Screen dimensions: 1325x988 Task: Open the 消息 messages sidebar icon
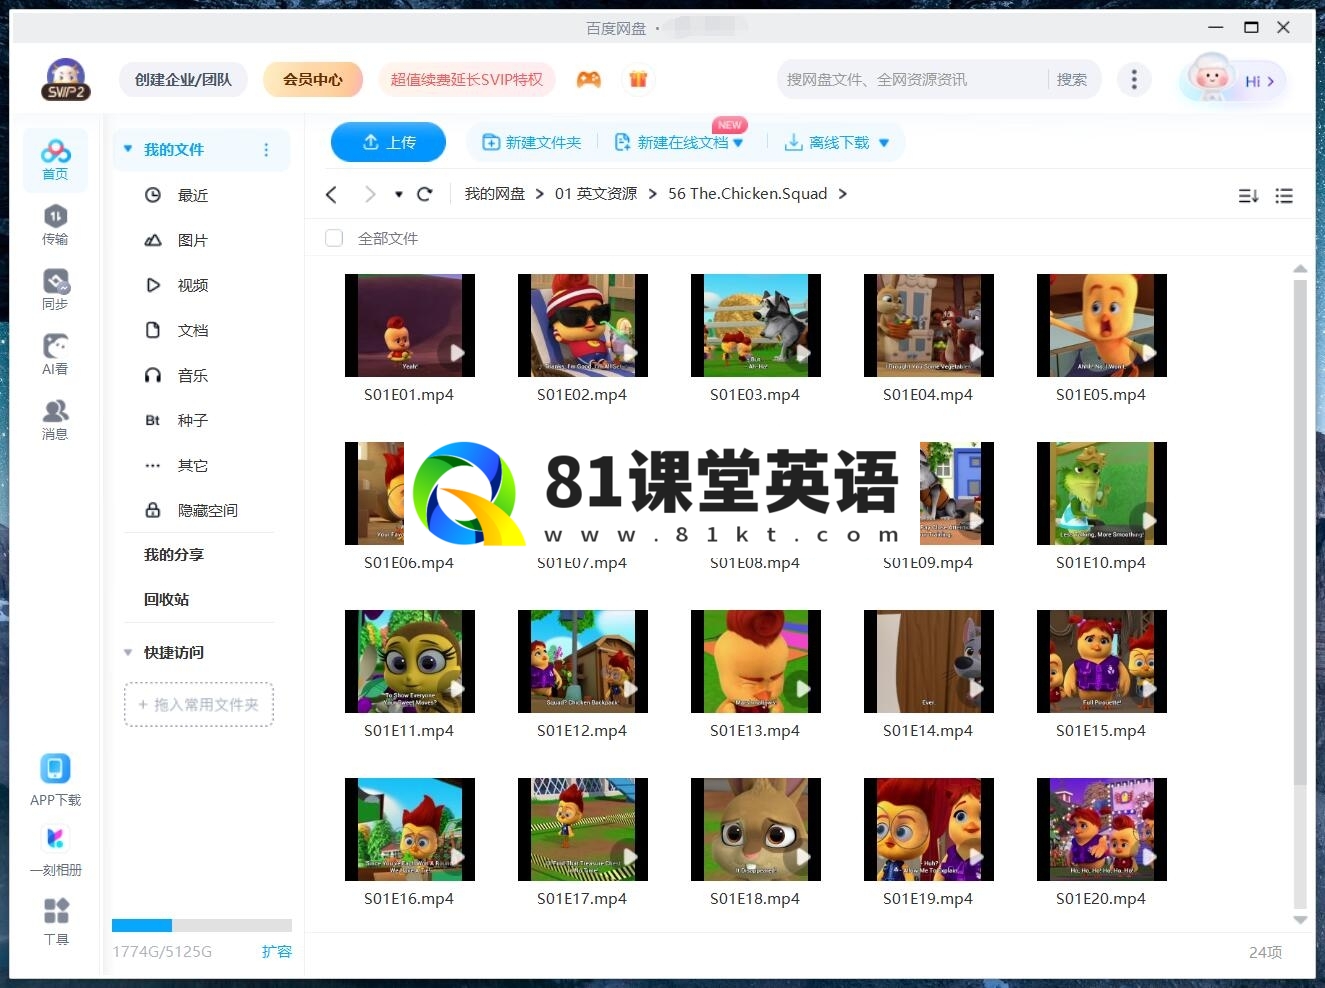click(x=55, y=419)
